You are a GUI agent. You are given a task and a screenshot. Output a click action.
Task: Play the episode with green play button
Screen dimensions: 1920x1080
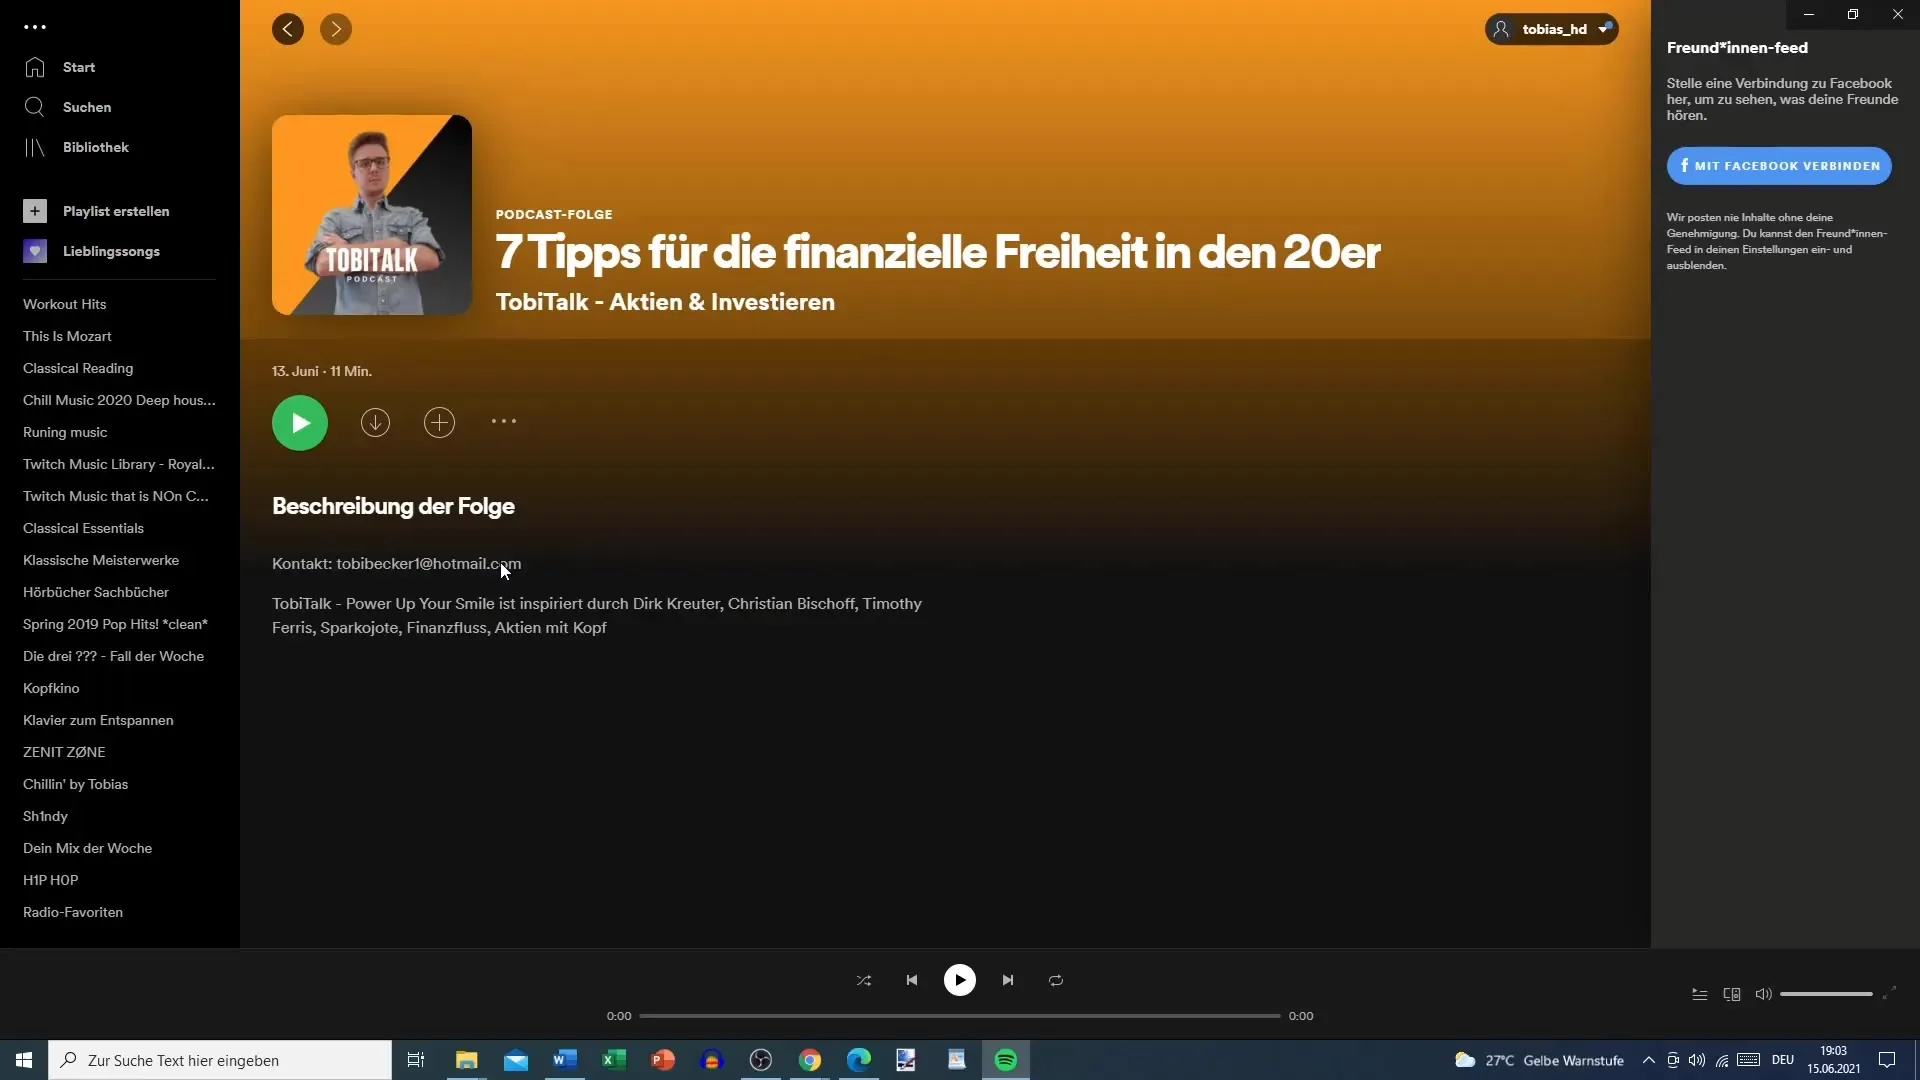(300, 423)
